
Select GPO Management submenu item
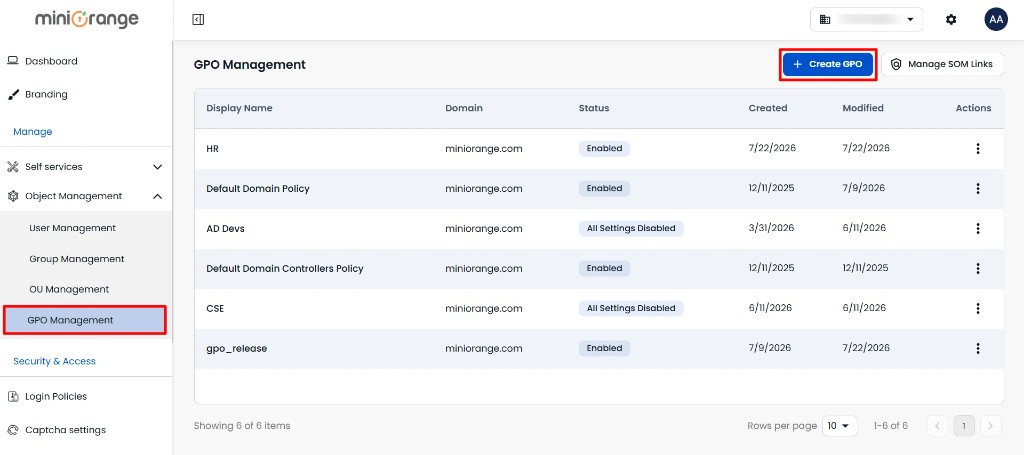click(x=85, y=320)
